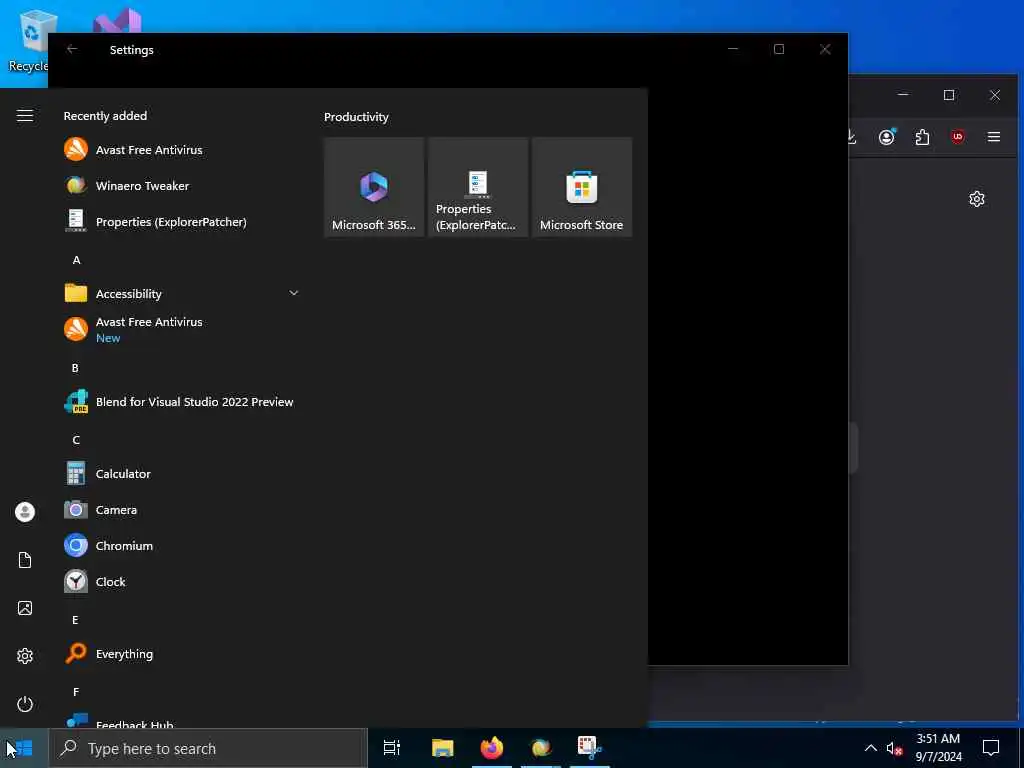Open the user account icon in Start
This screenshot has height=768, width=1024.
point(25,511)
